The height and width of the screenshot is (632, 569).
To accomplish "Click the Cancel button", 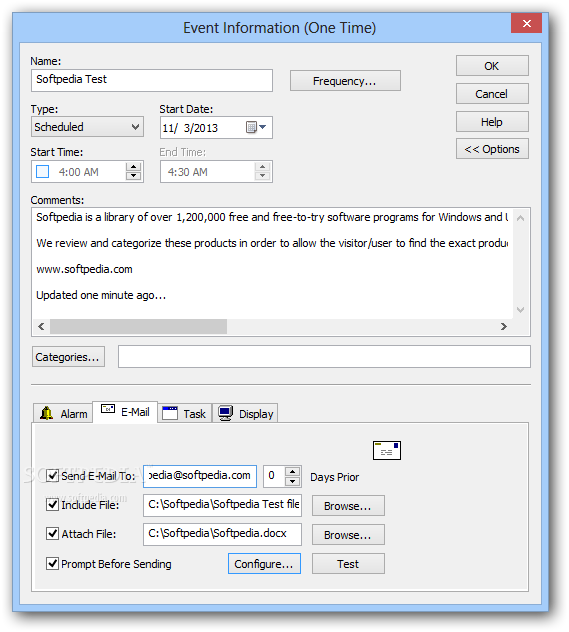I will pyautogui.click(x=492, y=94).
